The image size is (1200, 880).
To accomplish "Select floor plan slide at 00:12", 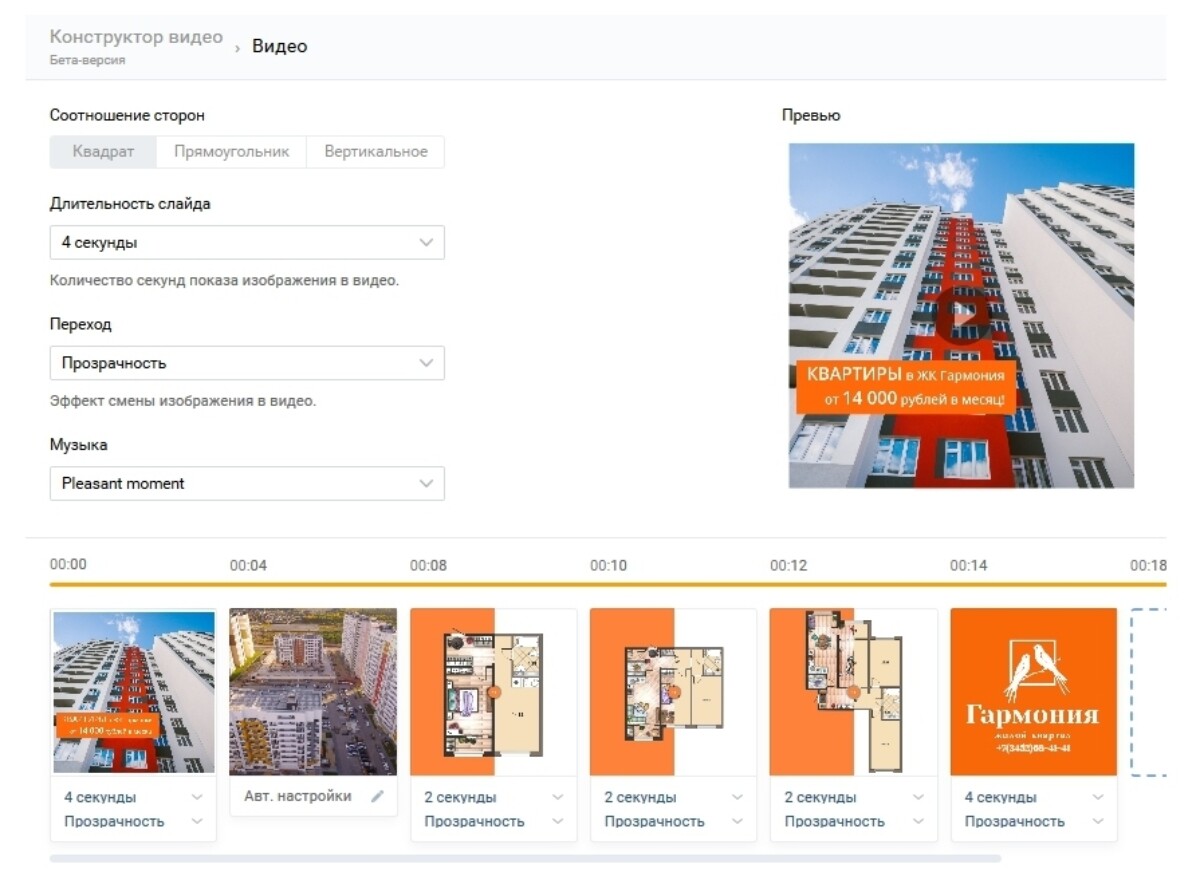I will tap(853, 692).
